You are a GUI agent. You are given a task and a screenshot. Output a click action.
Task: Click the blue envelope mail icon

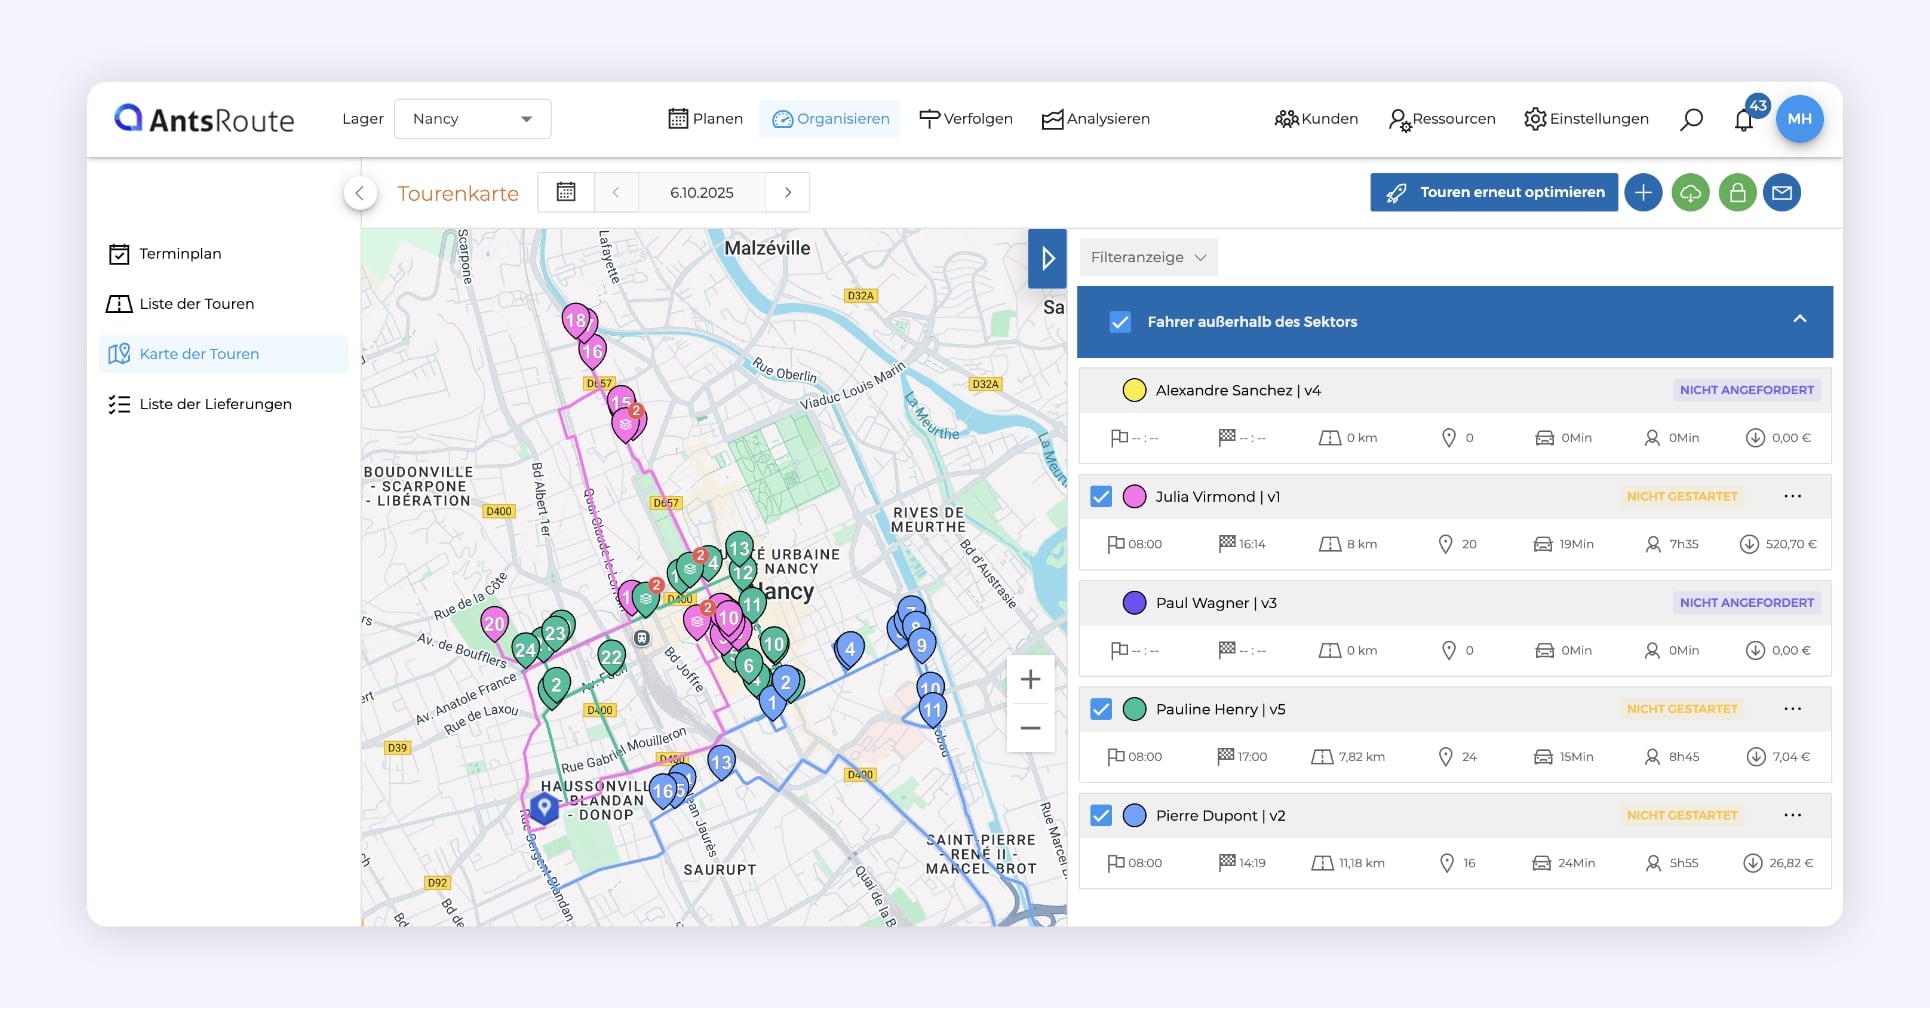coord(1782,193)
